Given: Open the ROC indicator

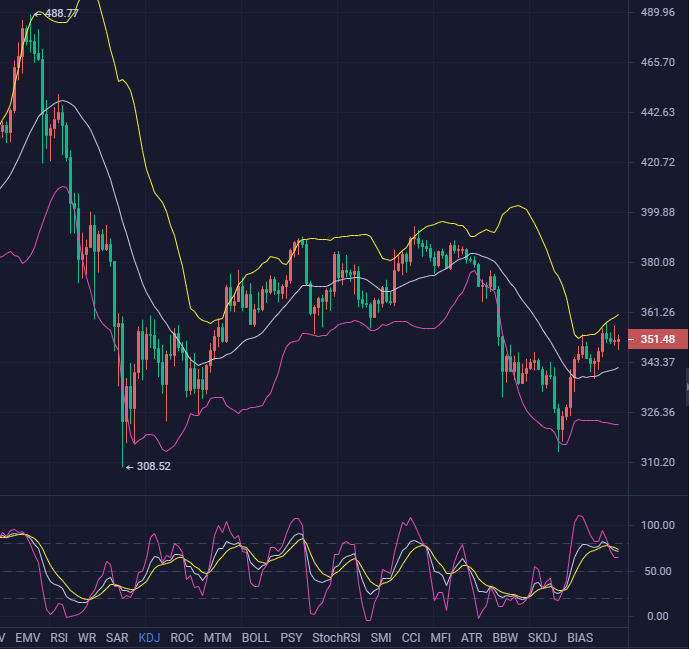Looking at the screenshot, I should pyautogui.click(x=182, y=638).
